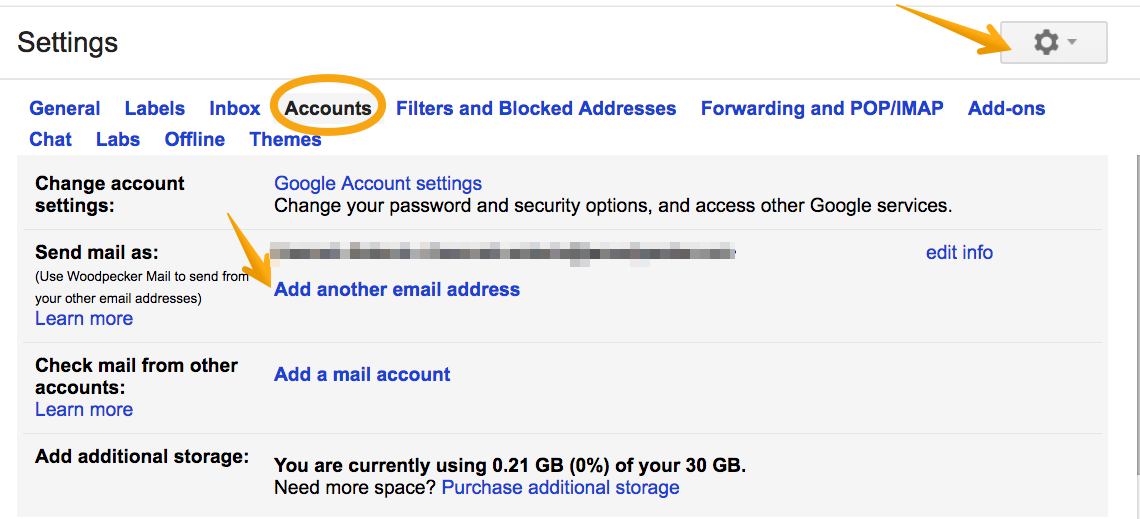
Task: Click the Google Account settings link
Action: pos(378,184)
